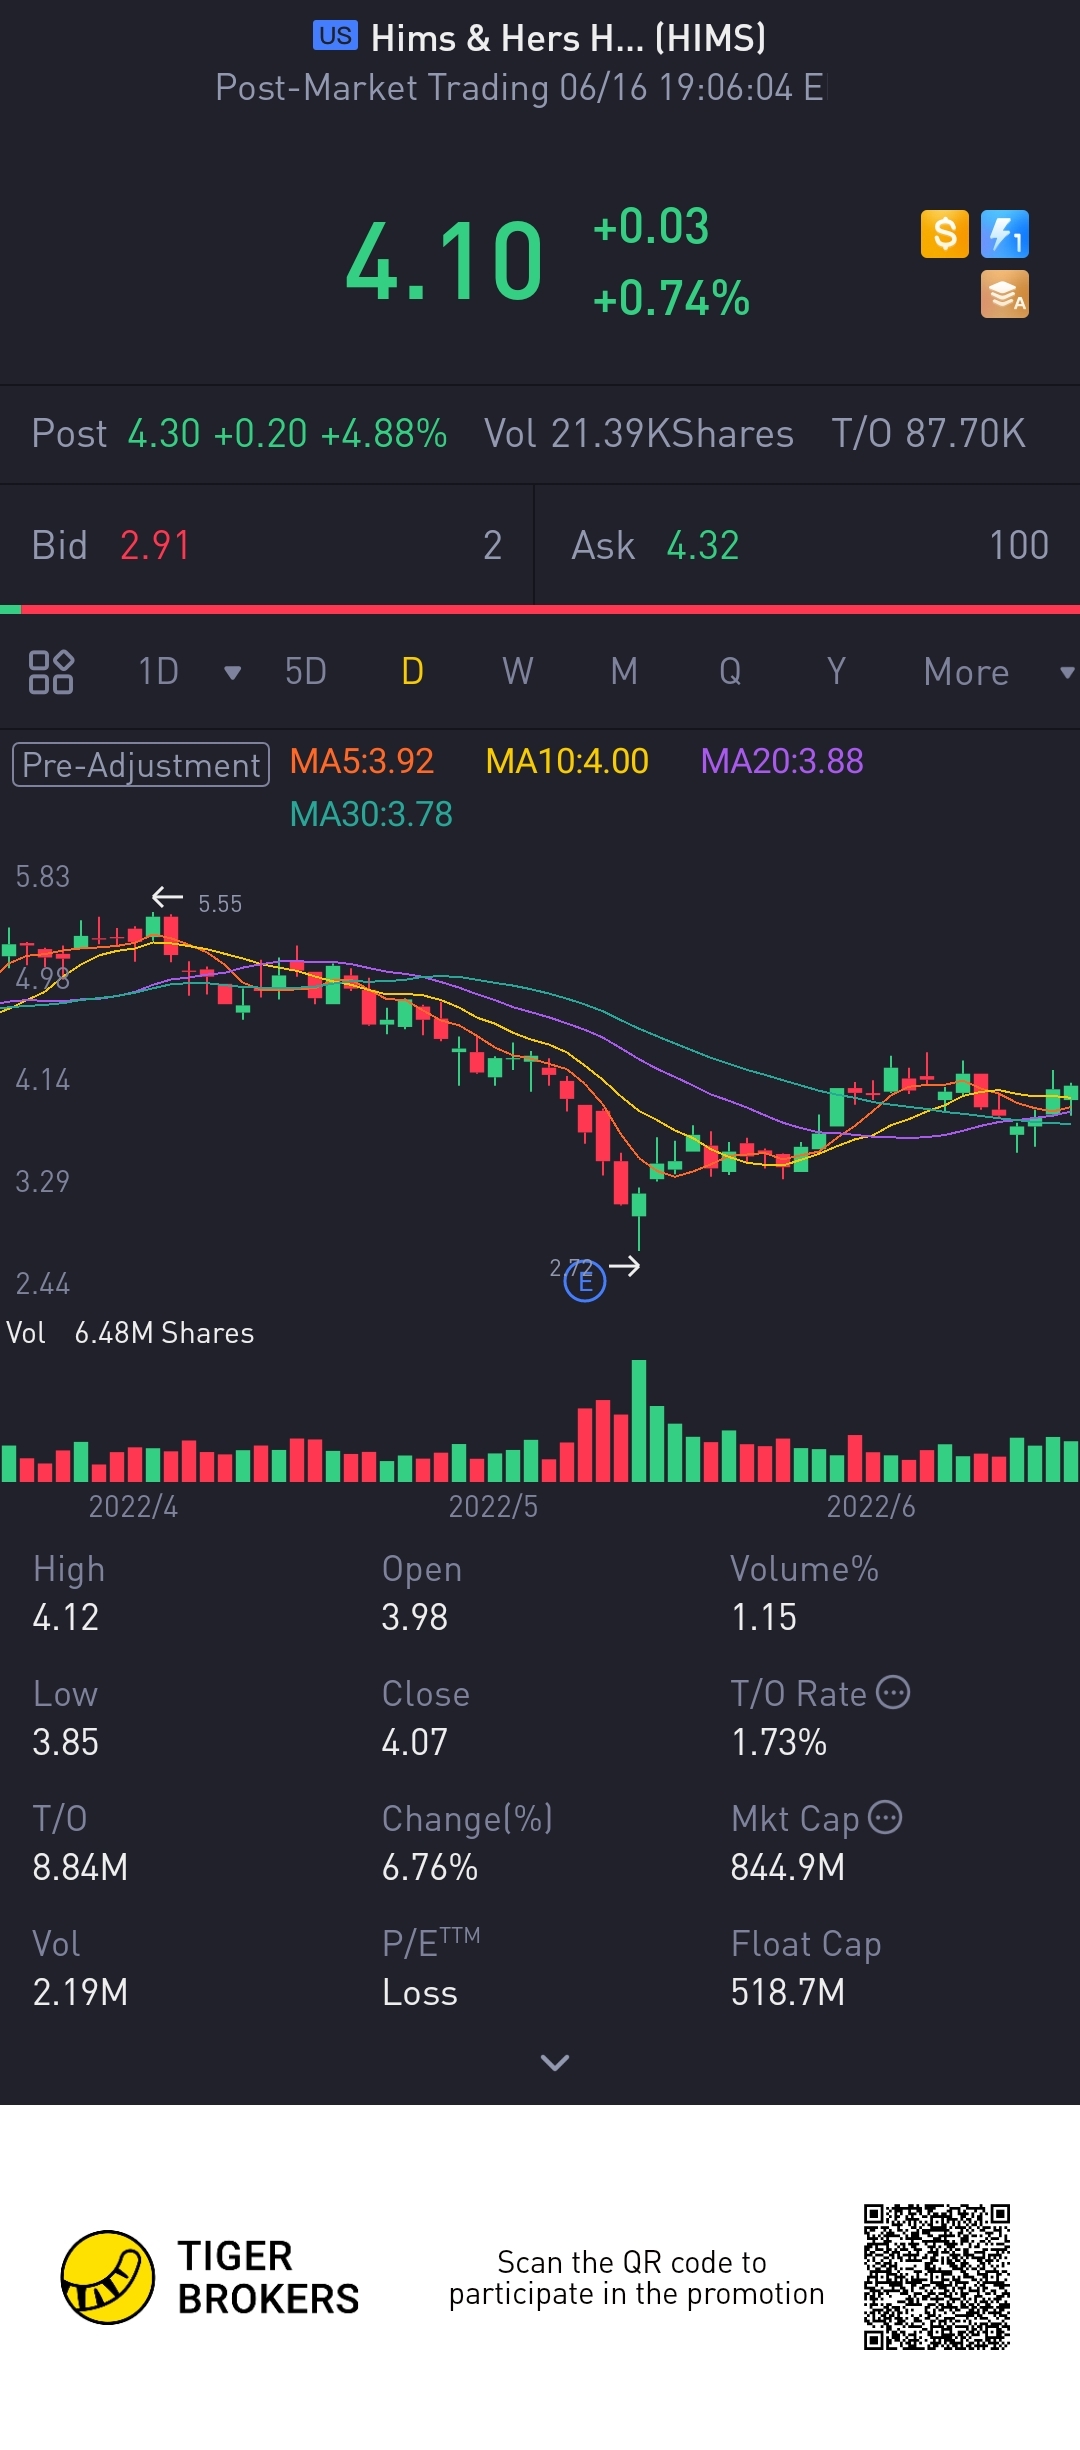Image resolution: width=1080 pixels, height=2450 pixels.
Task: Tap the P/E TTM Loss value
Action: click(x=420, y=1992)
